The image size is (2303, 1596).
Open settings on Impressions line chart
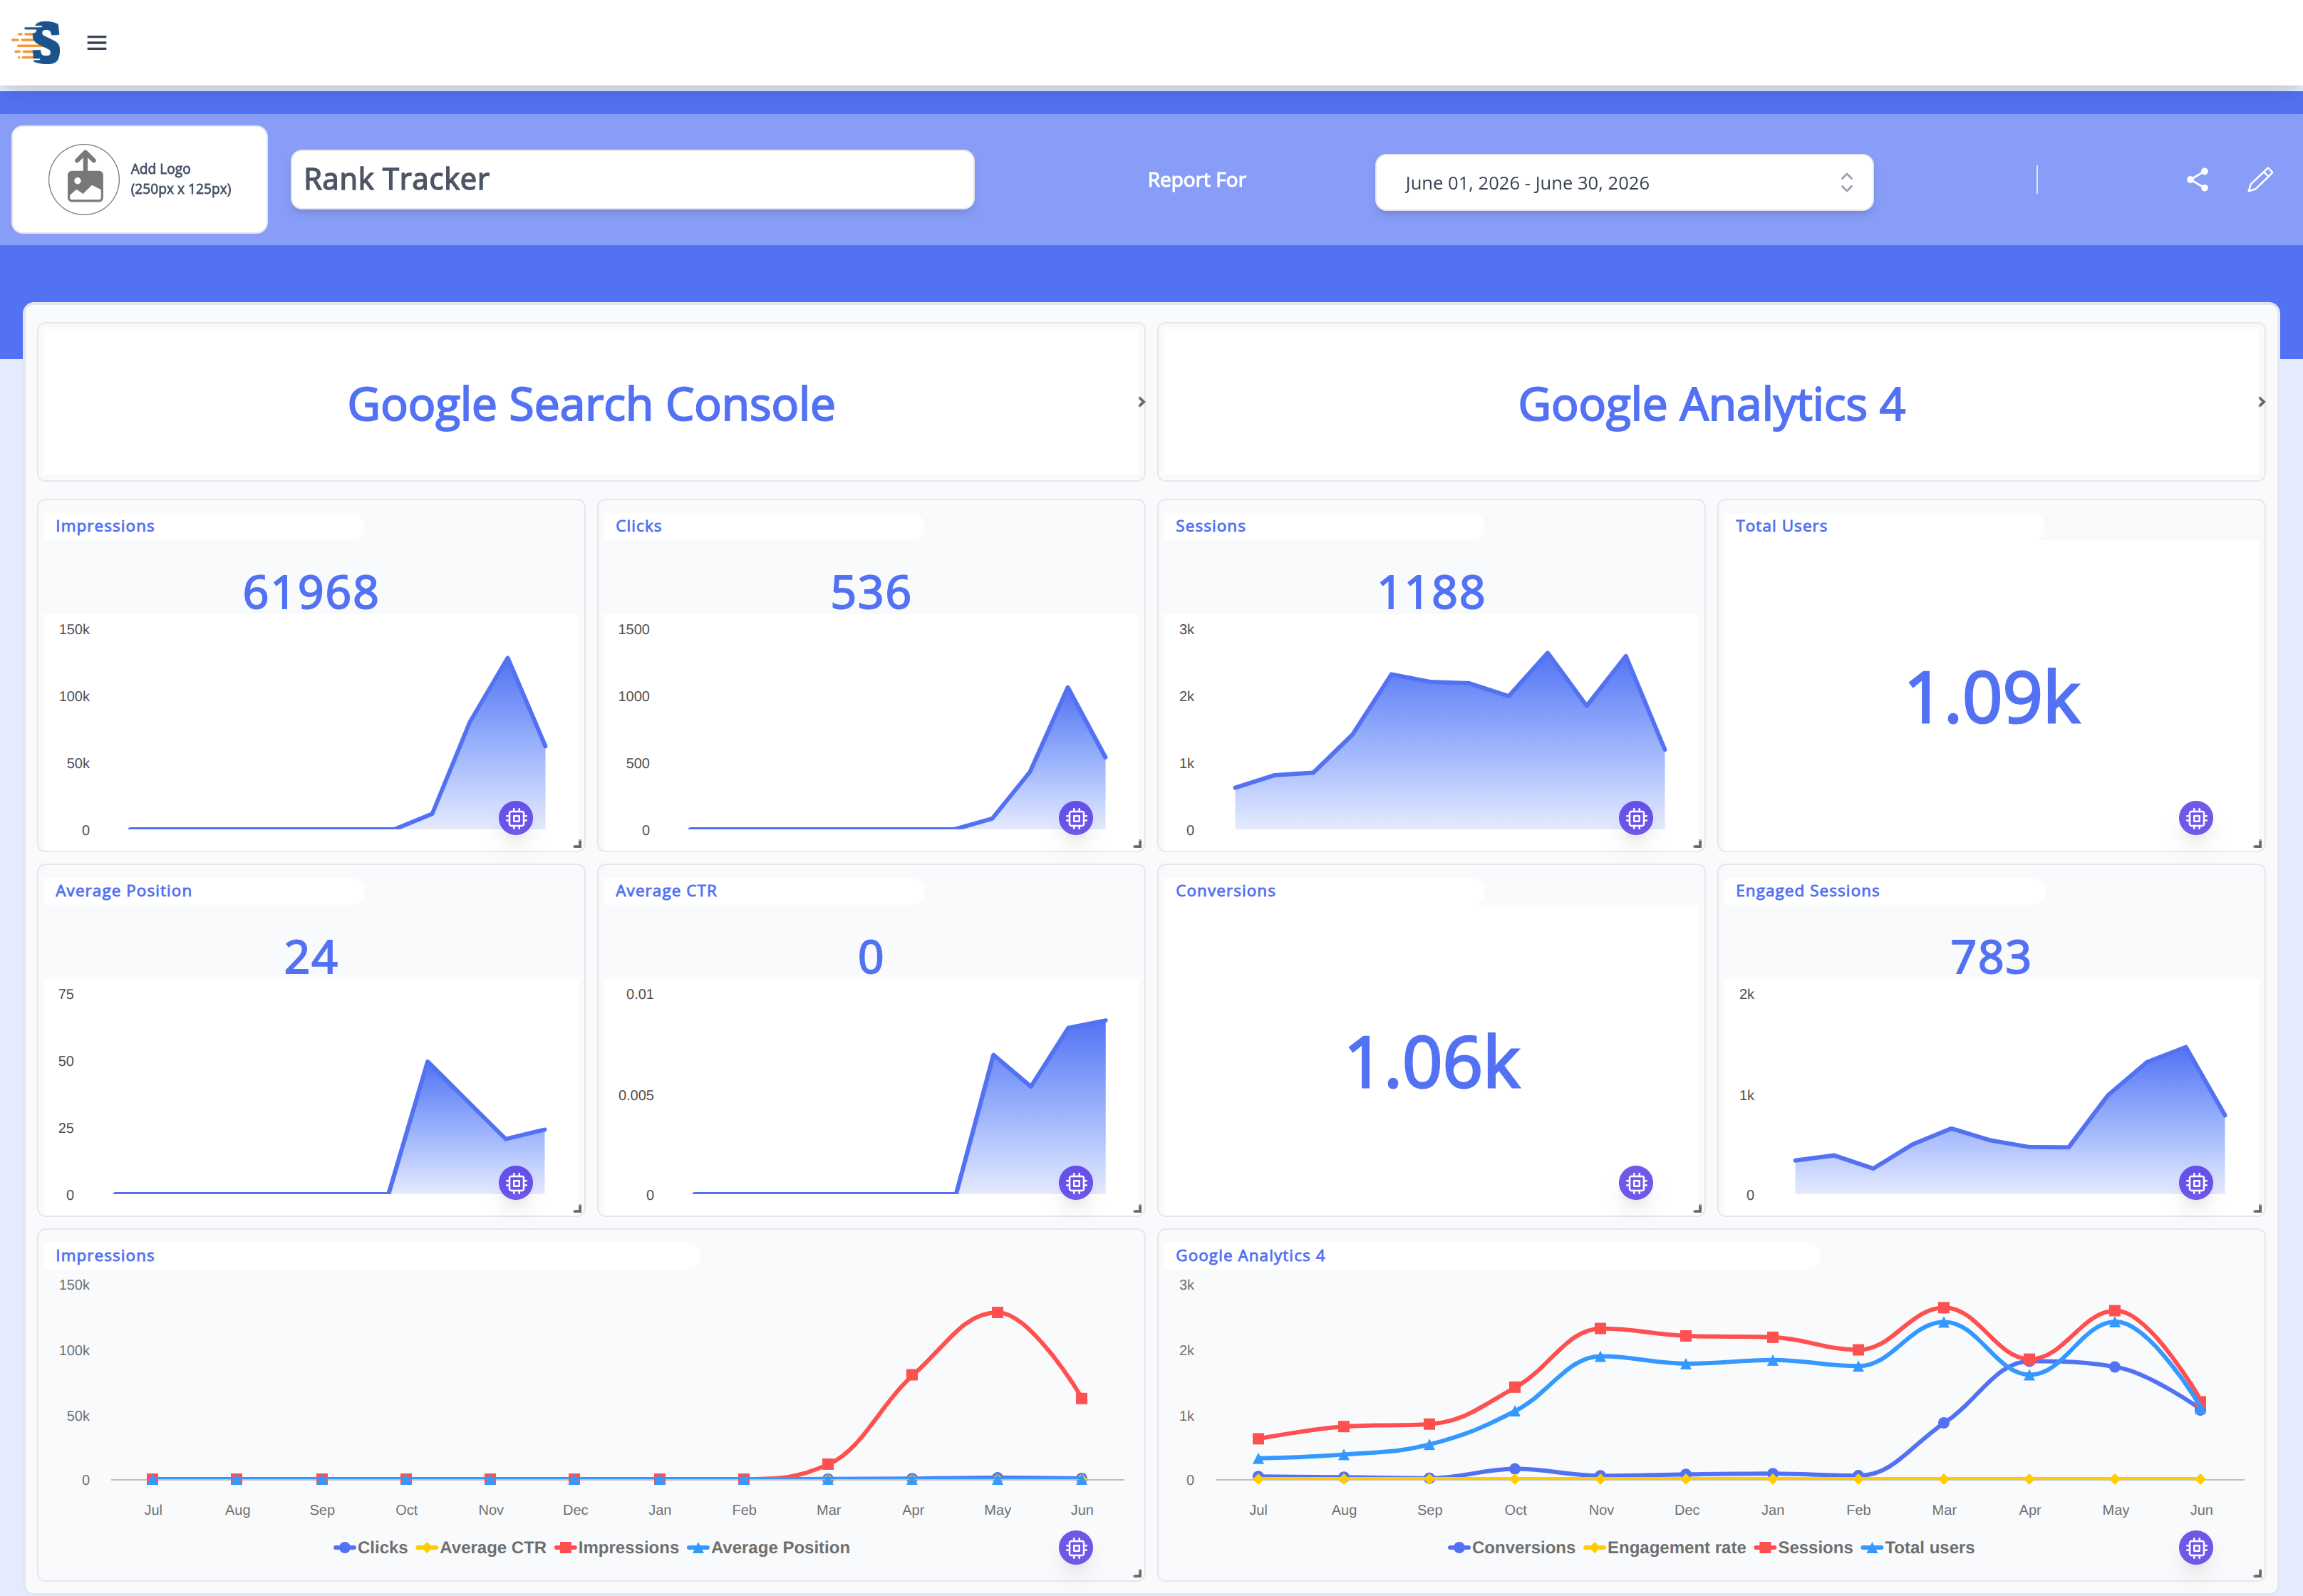[x=1076, y=1548]
